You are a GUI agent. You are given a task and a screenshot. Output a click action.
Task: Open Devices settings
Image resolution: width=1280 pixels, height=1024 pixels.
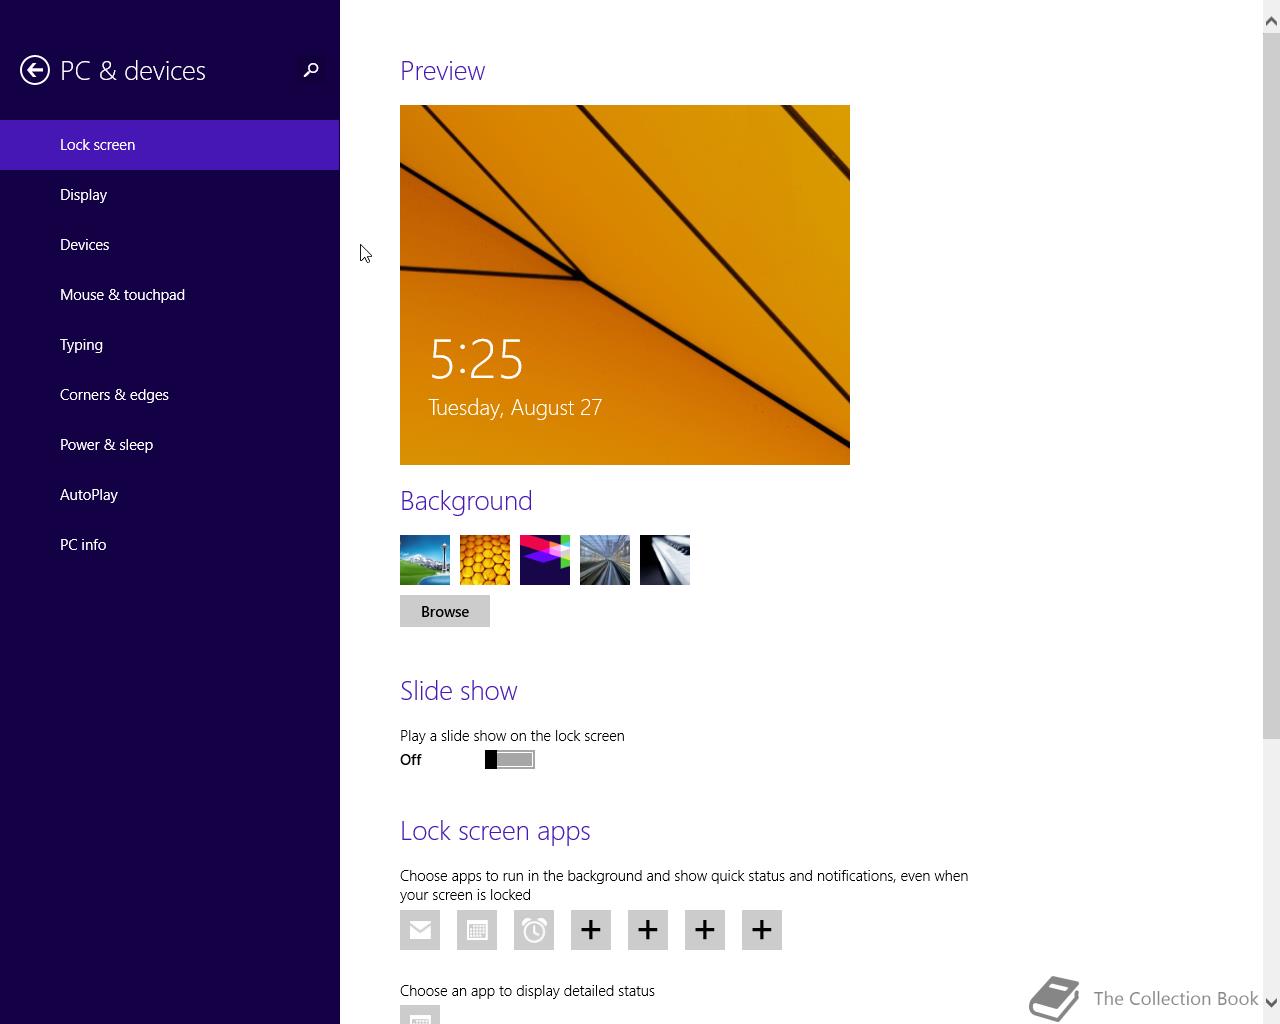pos(170,245)
